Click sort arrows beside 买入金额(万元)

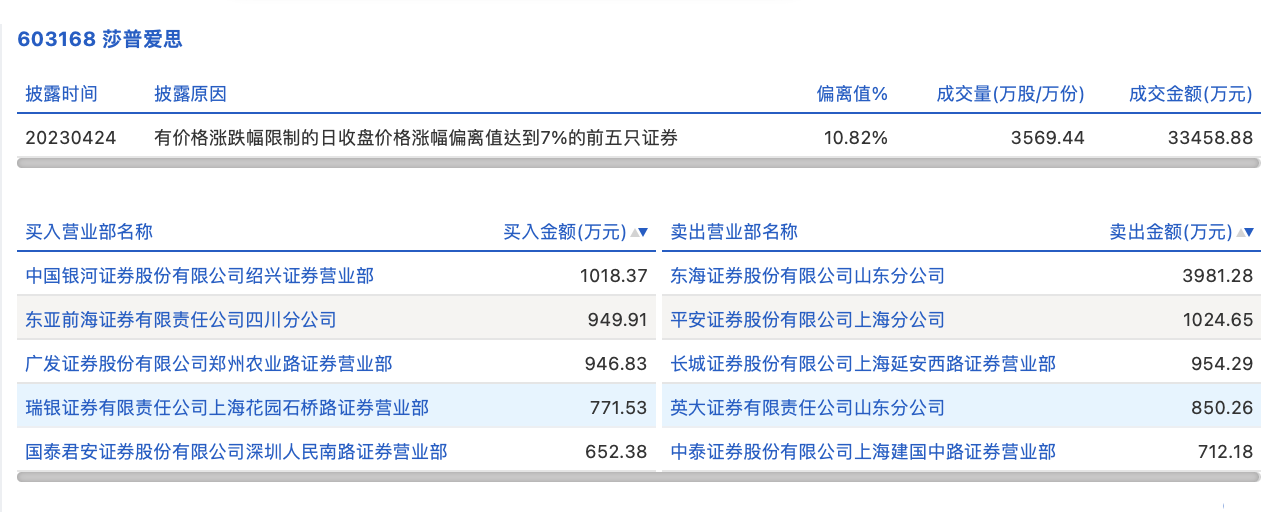[x=640, y=232]
